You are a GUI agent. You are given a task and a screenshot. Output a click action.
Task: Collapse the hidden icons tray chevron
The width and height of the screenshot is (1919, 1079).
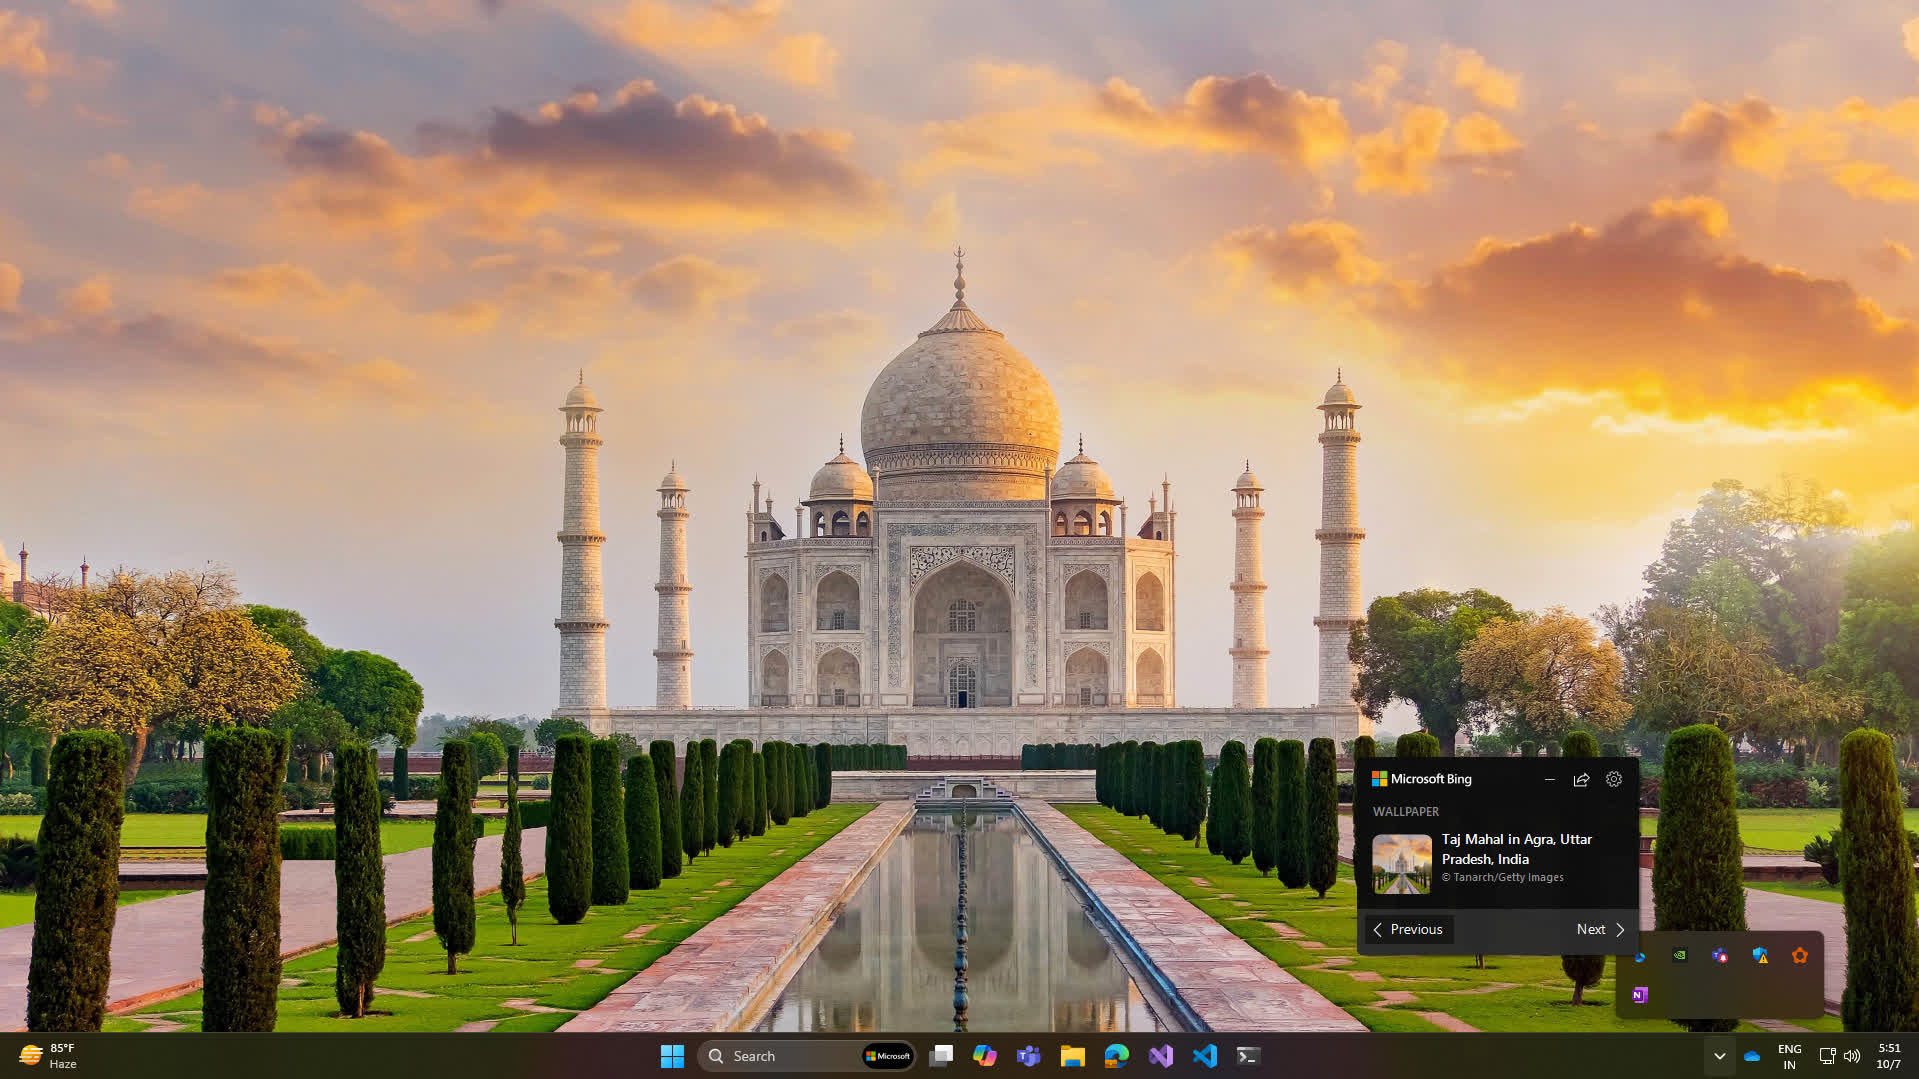[x=1719, y=1056]
